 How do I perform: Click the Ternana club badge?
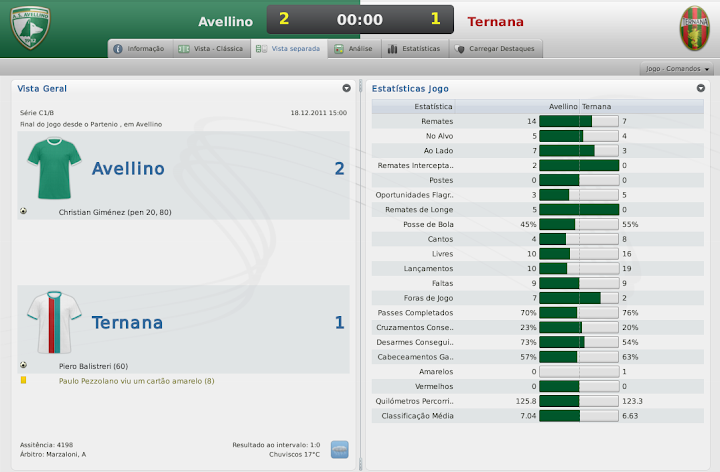[x=694, y=28]
